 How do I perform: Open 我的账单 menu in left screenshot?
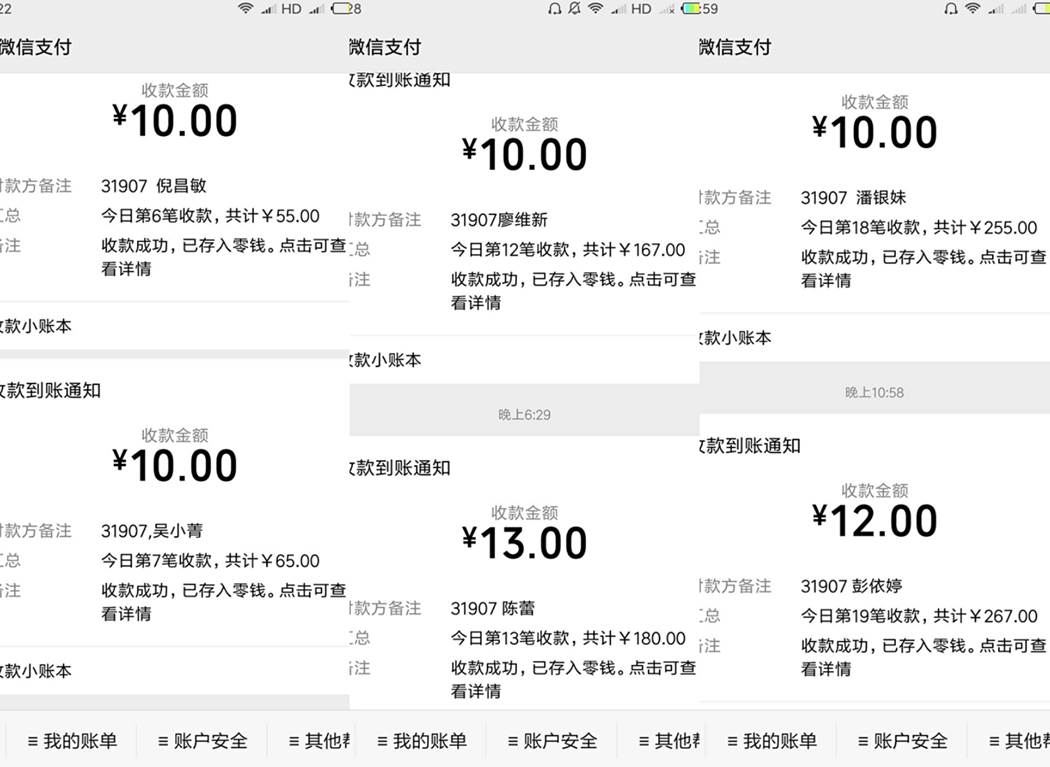point(72,741)
